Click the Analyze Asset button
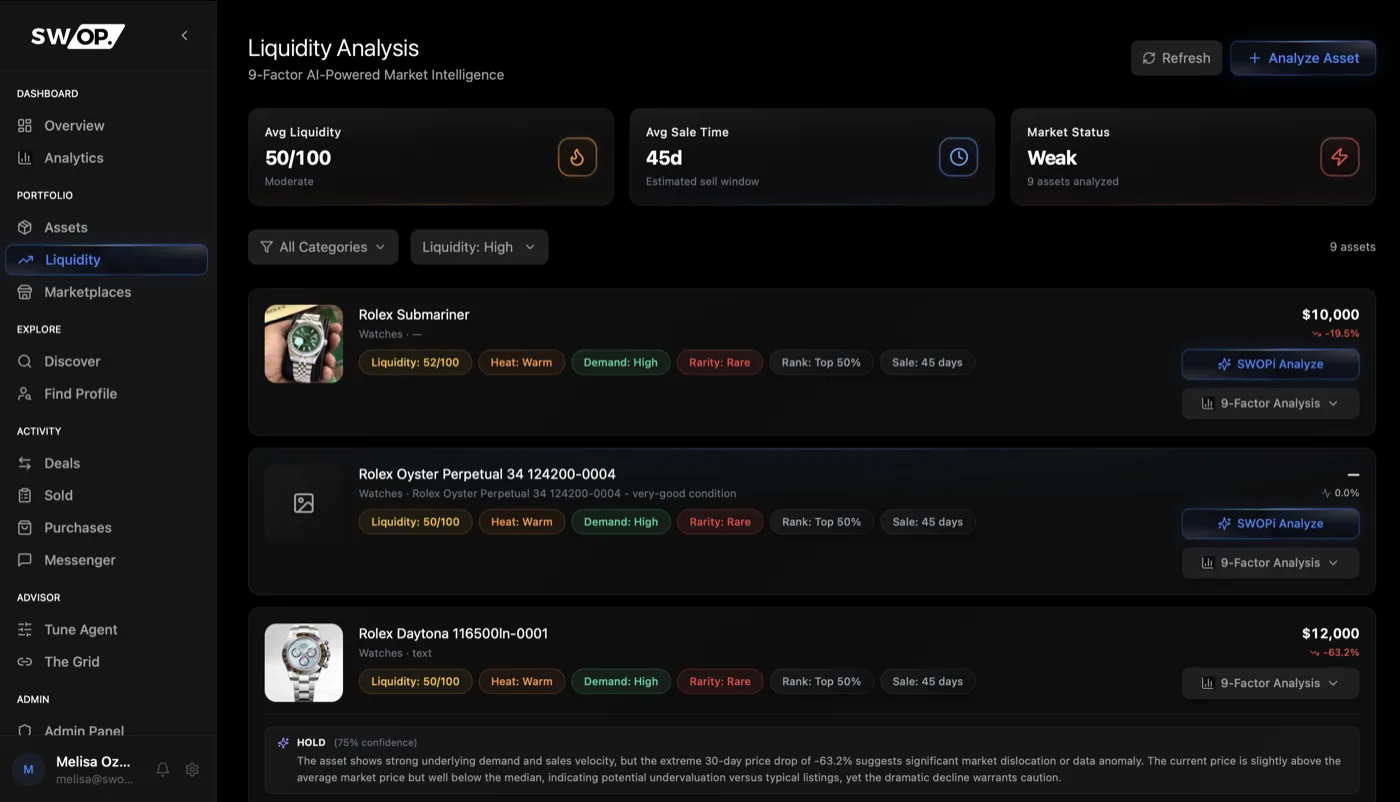This screenshot has width=1400, height=802. coord(1303,58)
